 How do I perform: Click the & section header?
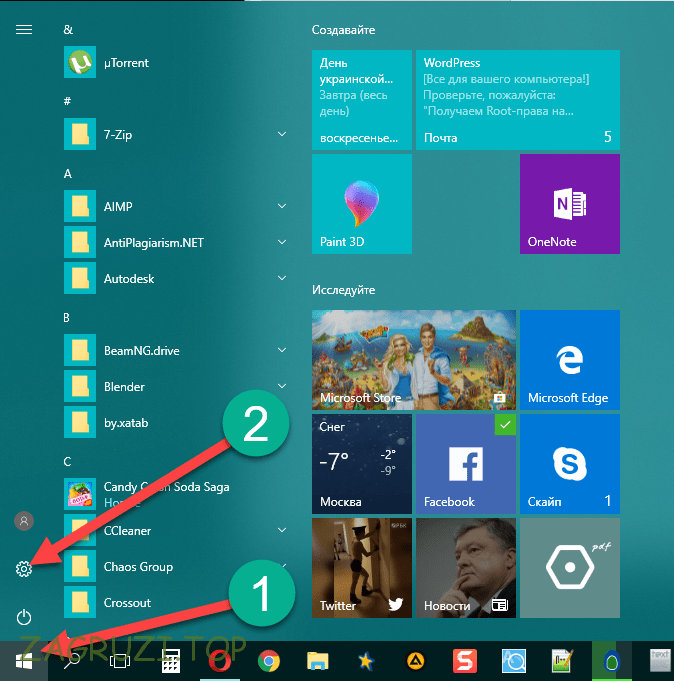68,30
